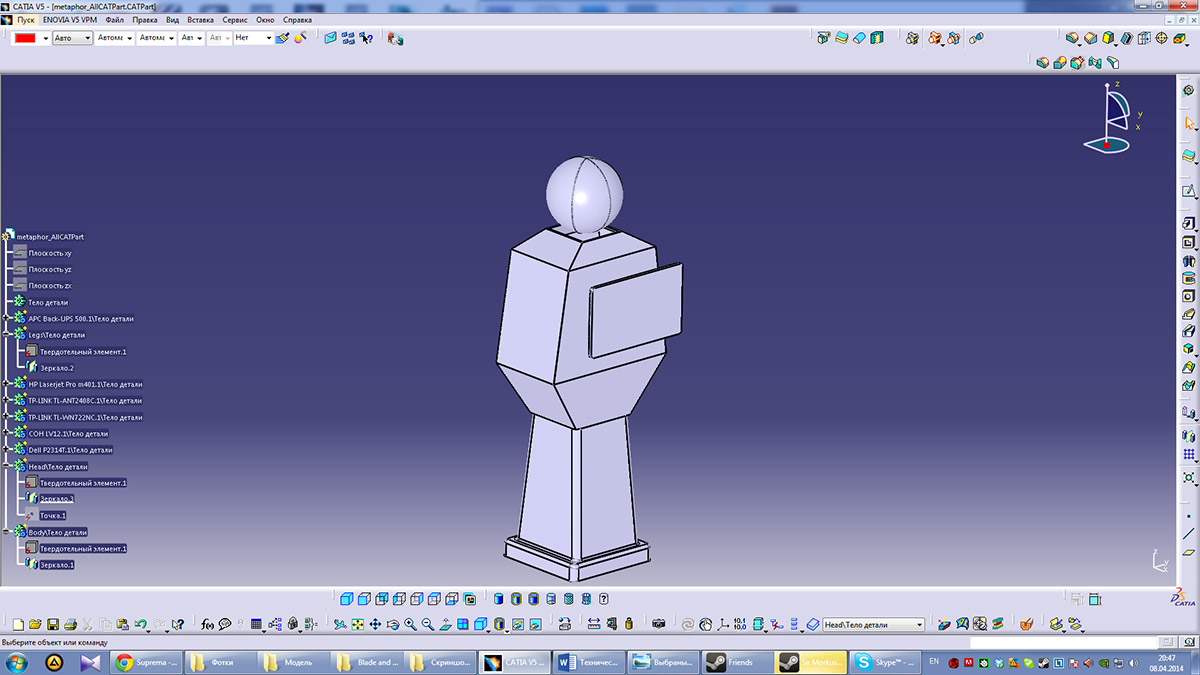Open the formula f(x) tool
The height and width of the screenshot is (675, 1200).
pos(207,625)
